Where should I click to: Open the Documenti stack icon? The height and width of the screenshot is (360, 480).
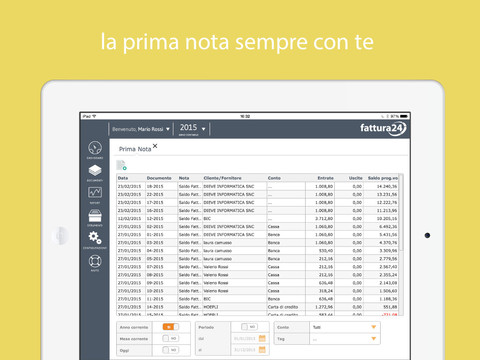(95, 170)
